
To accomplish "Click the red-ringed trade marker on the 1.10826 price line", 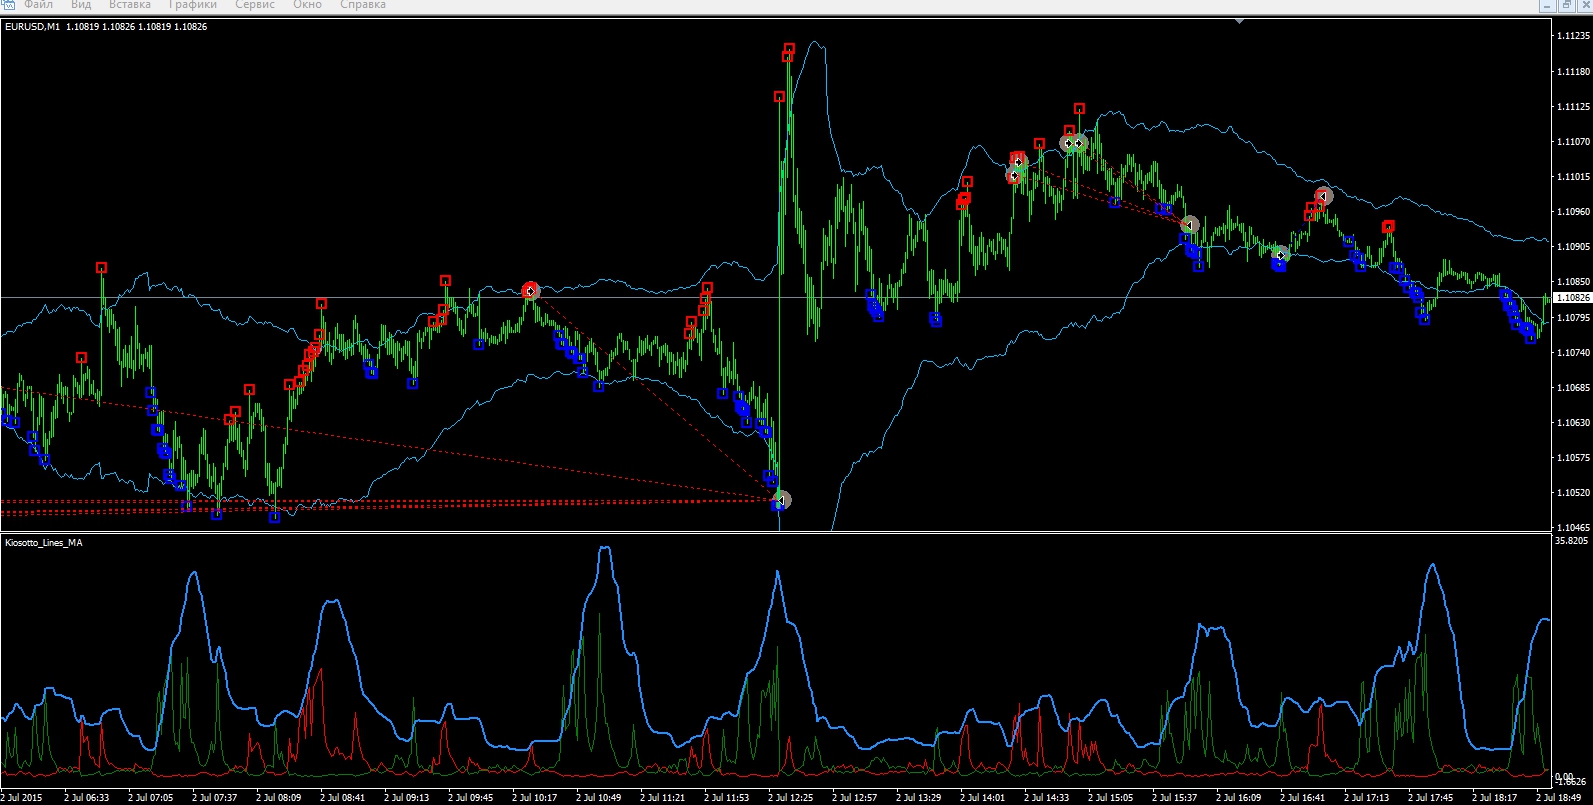I will click(531, 291).
